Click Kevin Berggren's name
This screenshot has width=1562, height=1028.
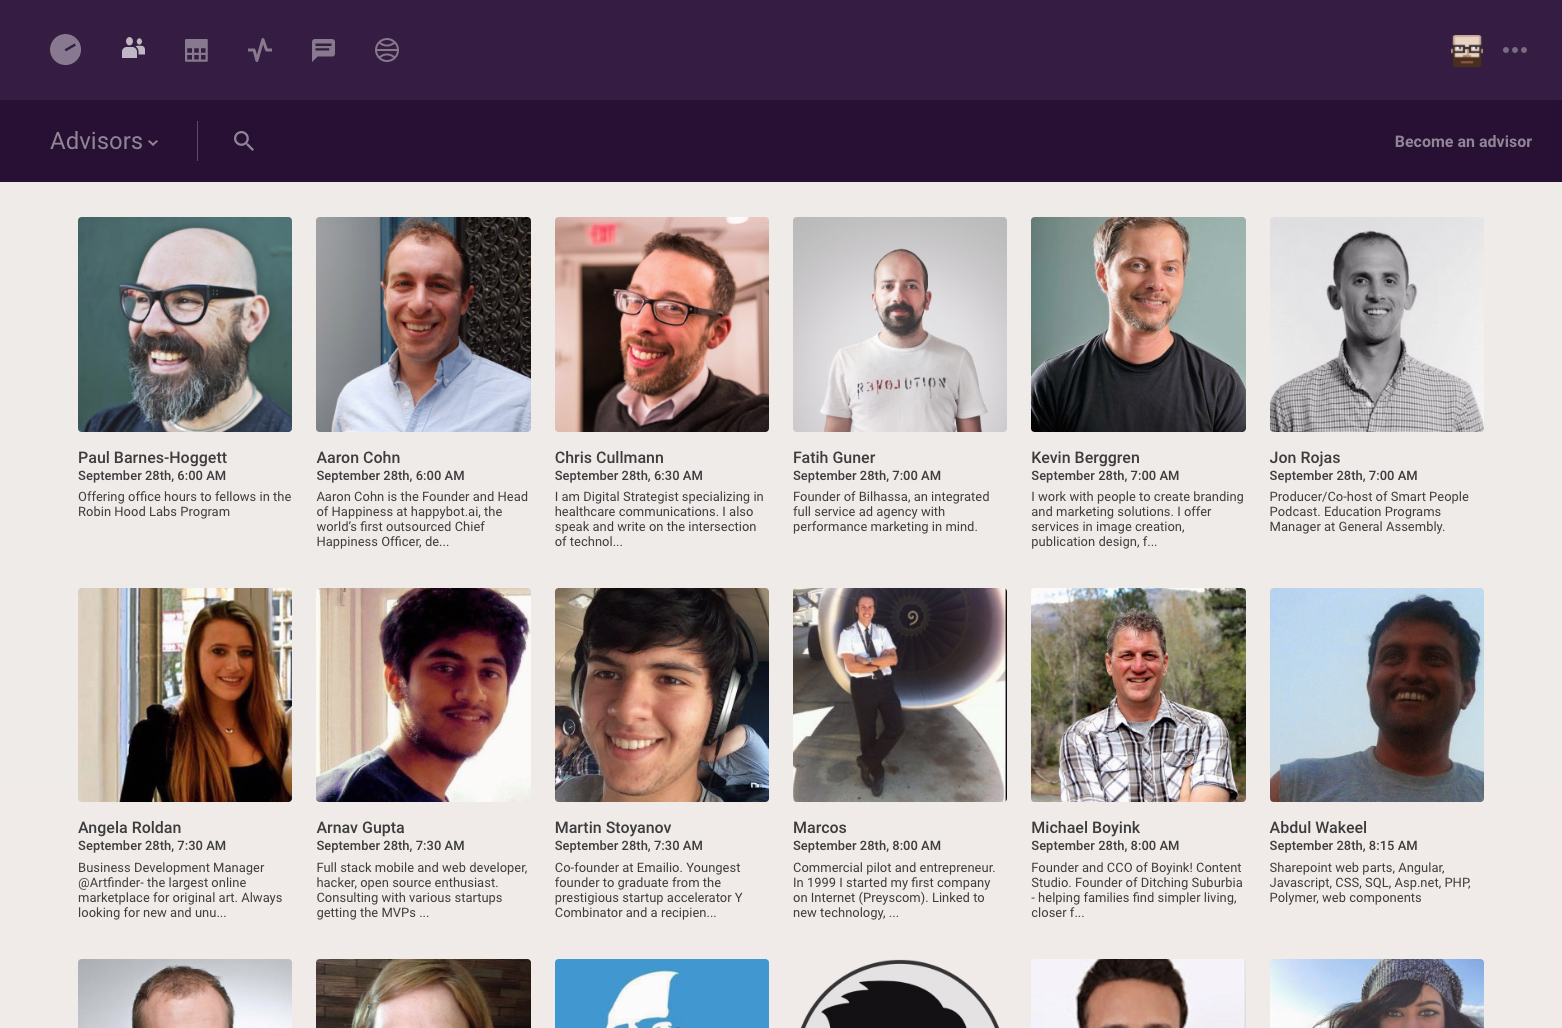[x=1085, y=457]
